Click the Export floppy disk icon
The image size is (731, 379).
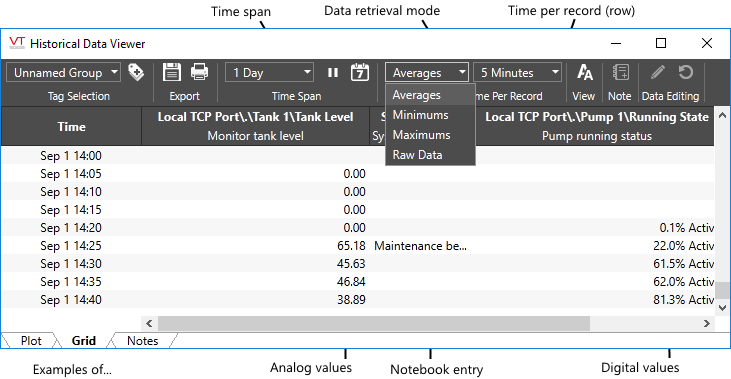172,72
